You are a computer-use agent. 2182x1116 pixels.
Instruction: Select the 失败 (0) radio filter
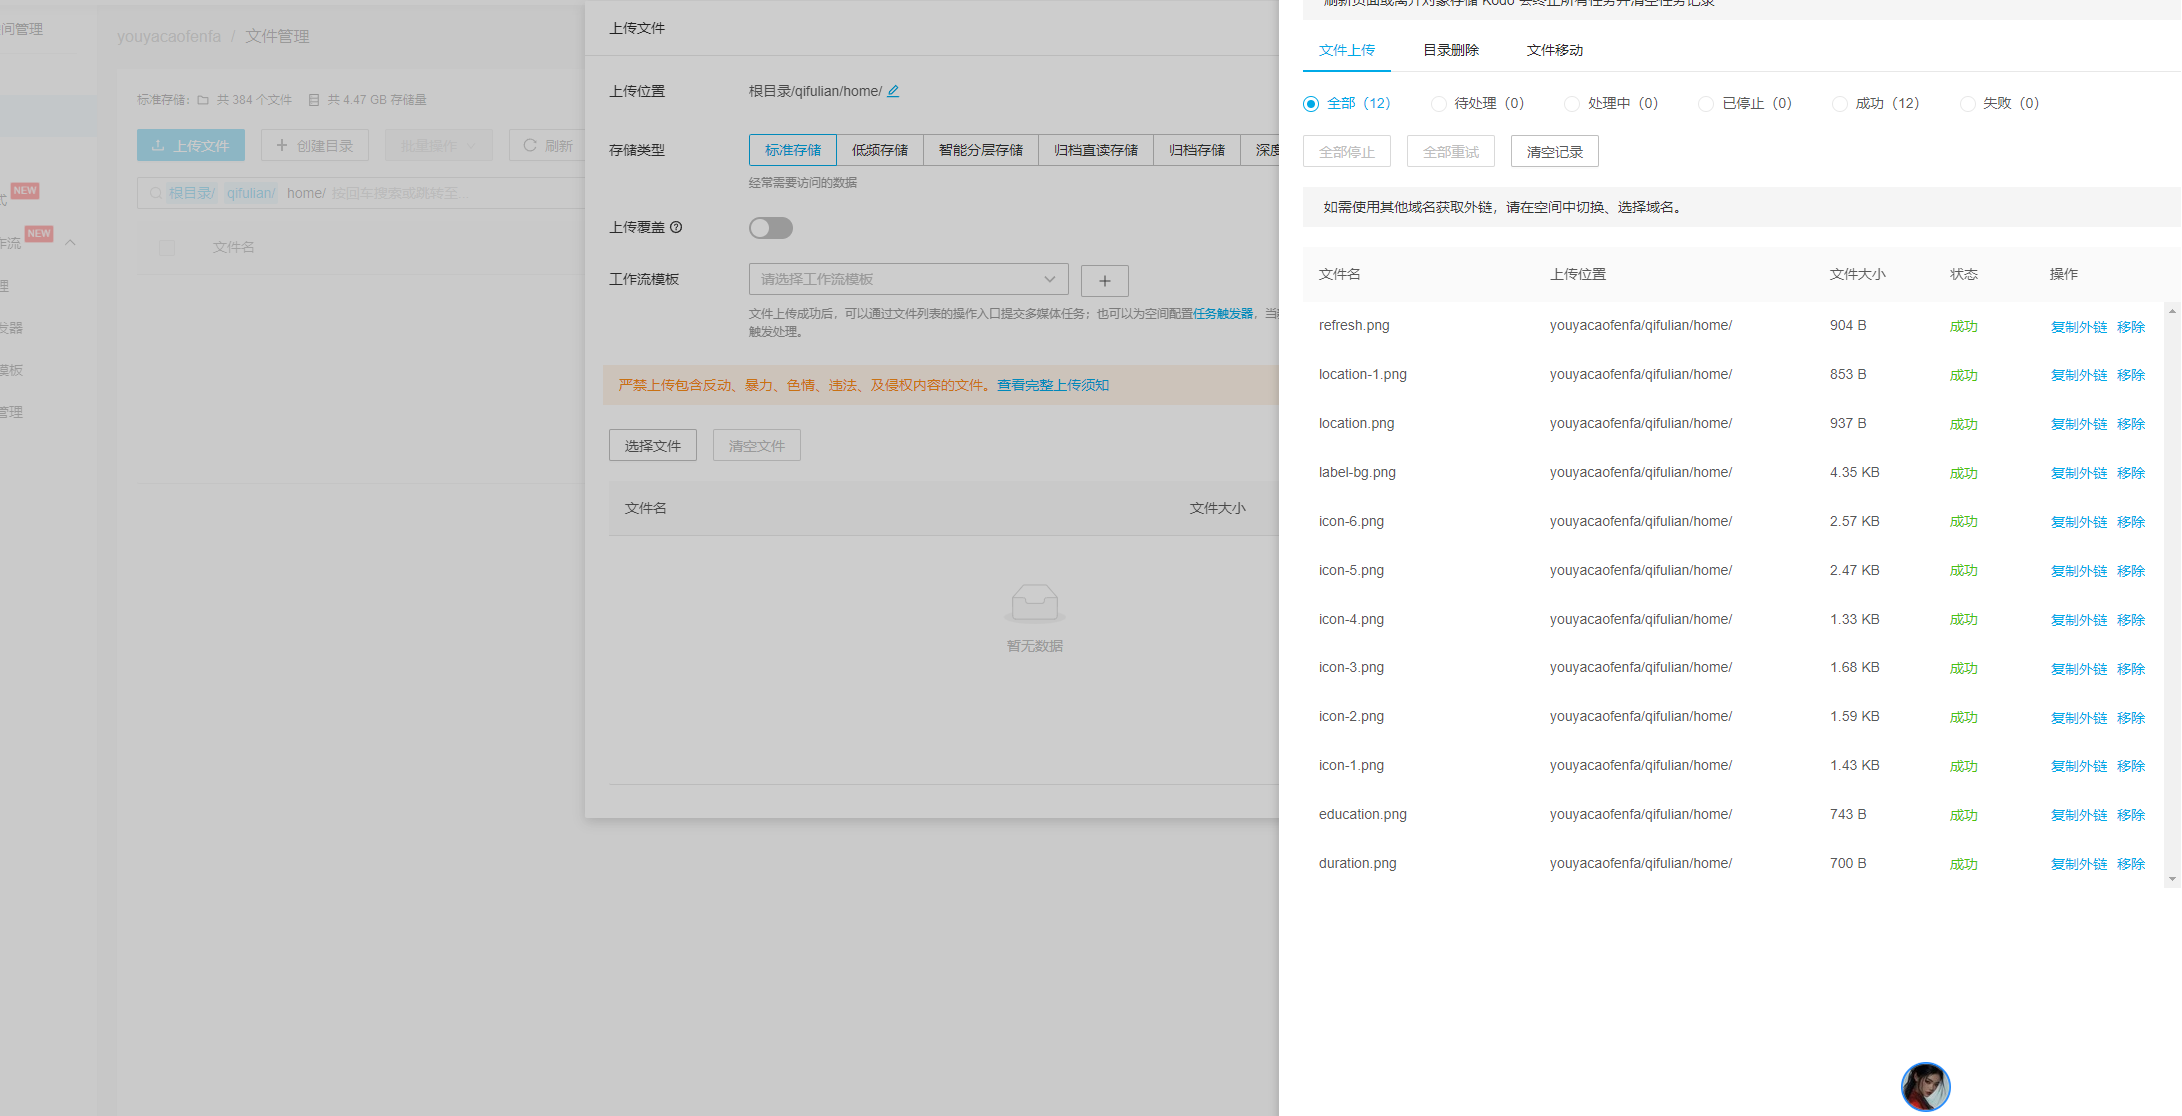pos(1967,104)
